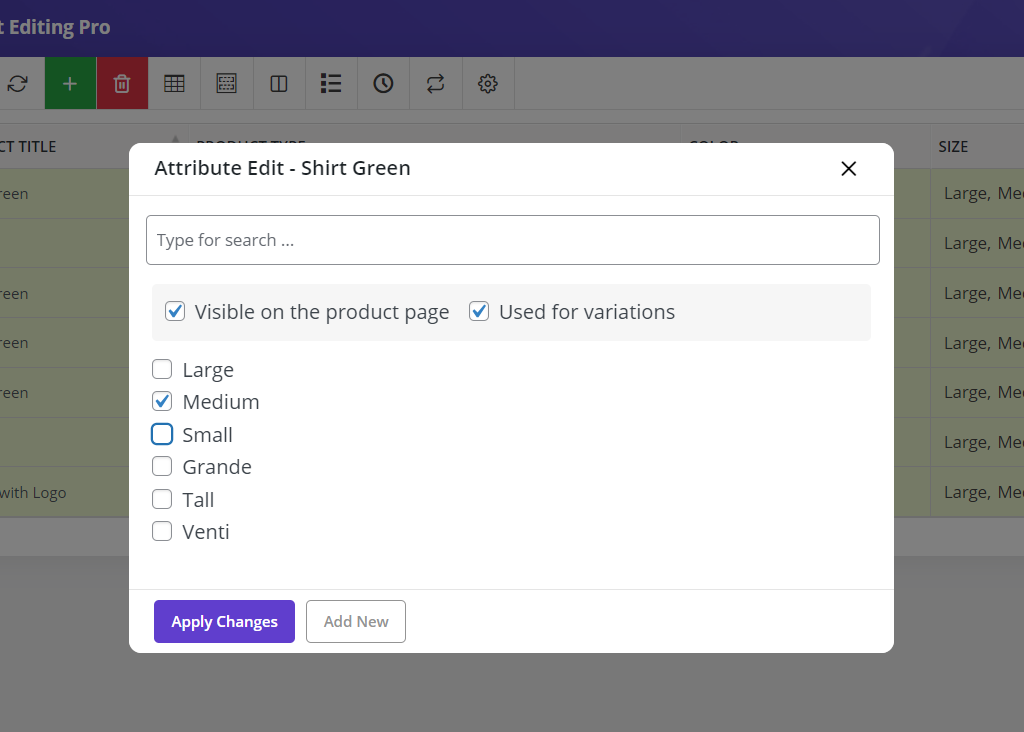This screenshot has width=1024, height=732.
Task: Close the Attribute Edit dialog
Action: pos(849,169)
